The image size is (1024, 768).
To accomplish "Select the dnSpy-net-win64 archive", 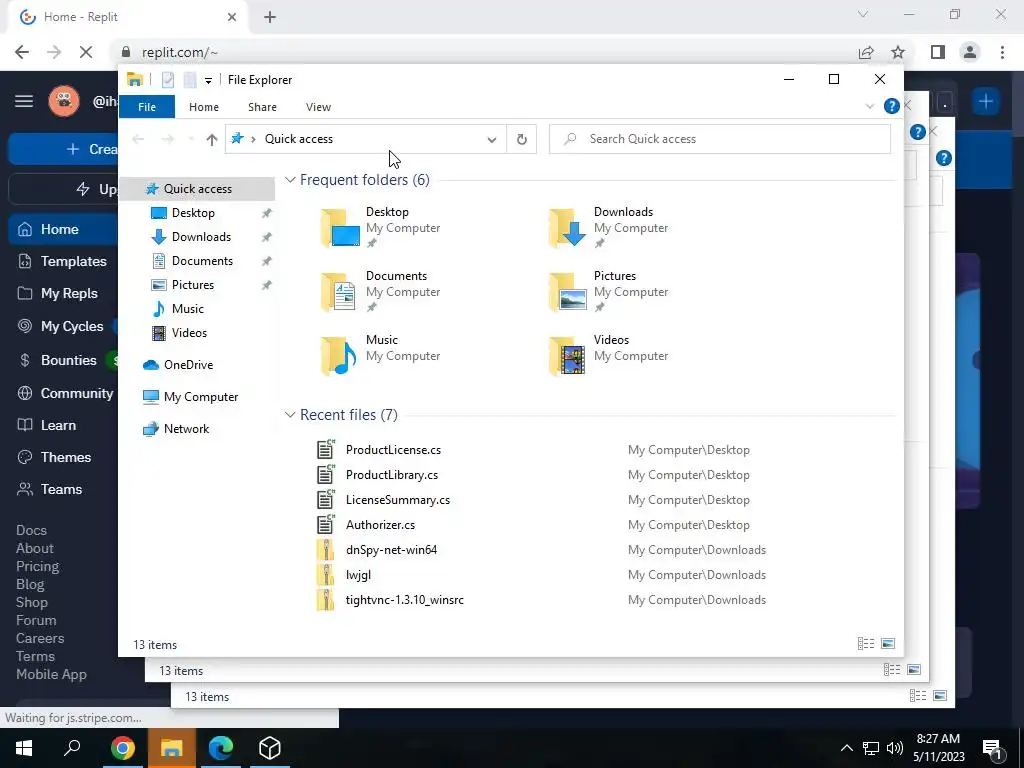I will pyautogui.click(x=391, y=550).
